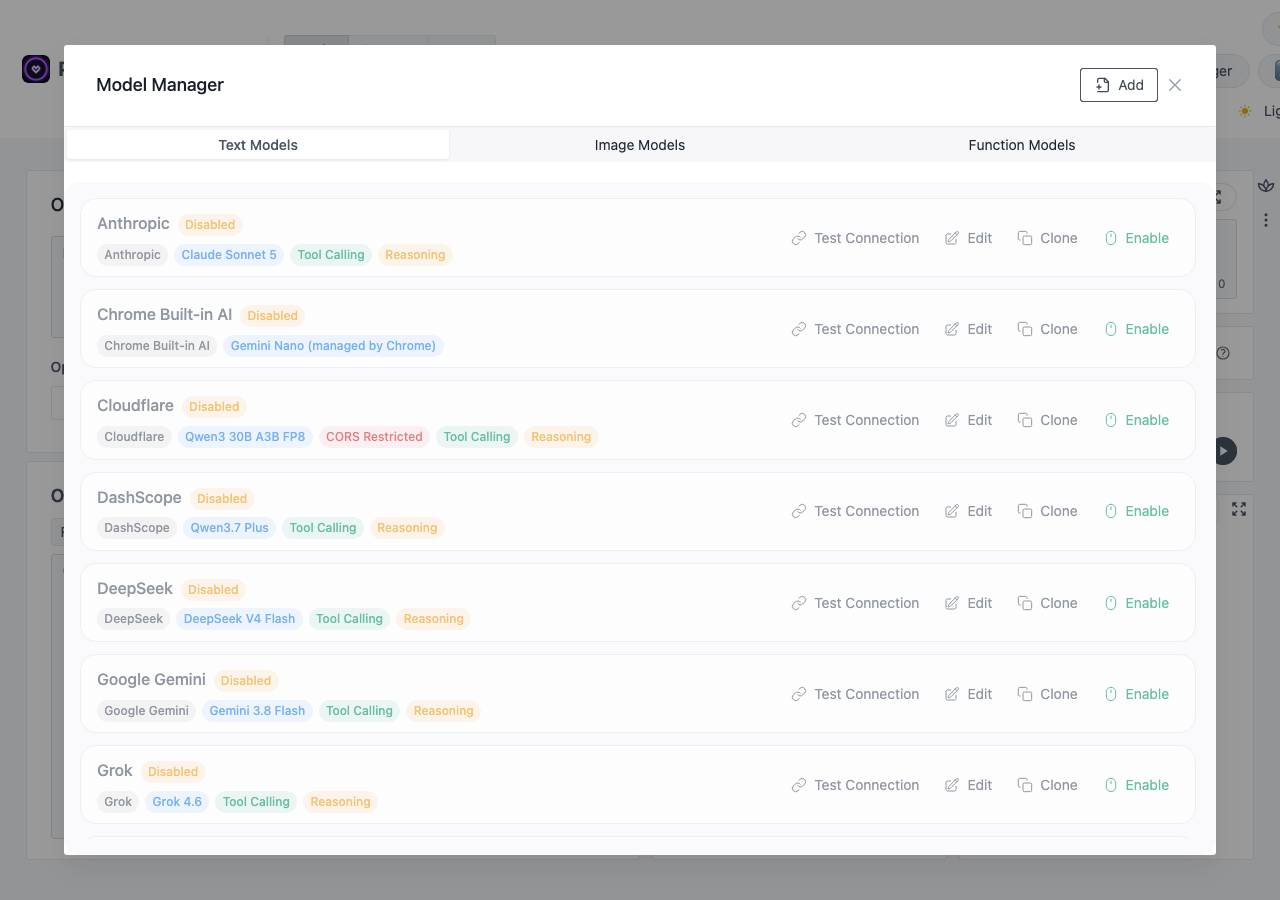Viewport: 1280px width, 900px height.
Task: Clone the Cloudflare model
Action: click(1048, 420)
